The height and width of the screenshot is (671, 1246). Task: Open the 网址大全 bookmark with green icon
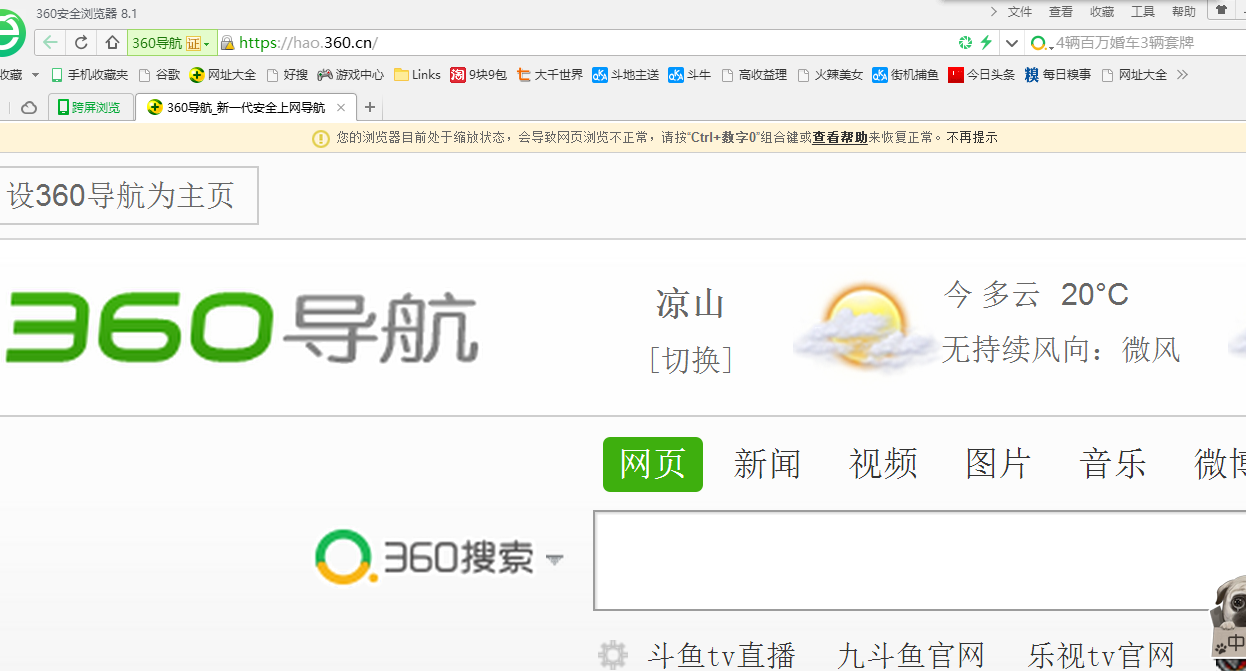click(223, 75)
